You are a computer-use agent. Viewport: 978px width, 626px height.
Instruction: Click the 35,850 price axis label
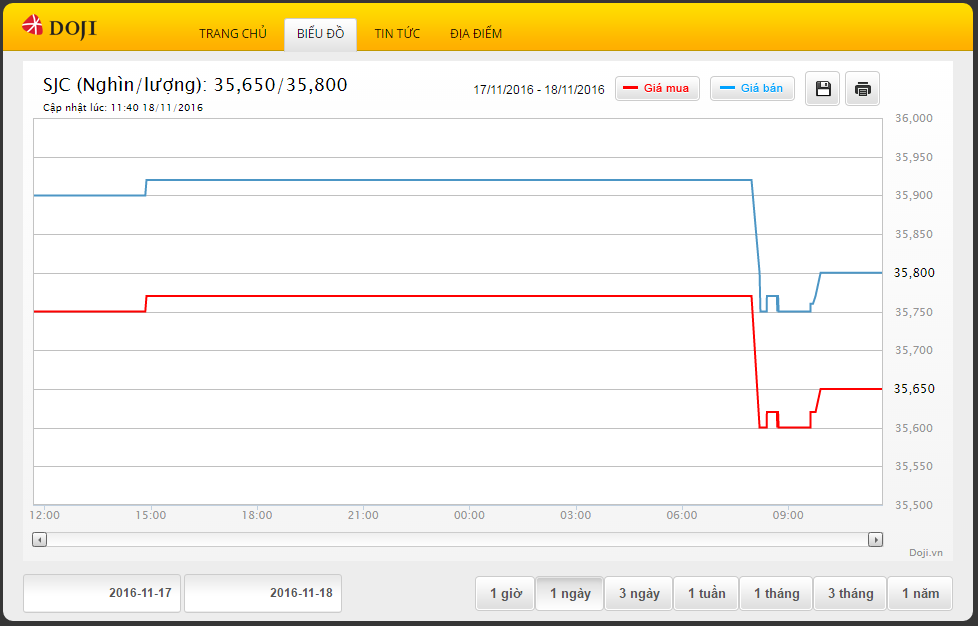pyautogui.click(x=914, y=234)
